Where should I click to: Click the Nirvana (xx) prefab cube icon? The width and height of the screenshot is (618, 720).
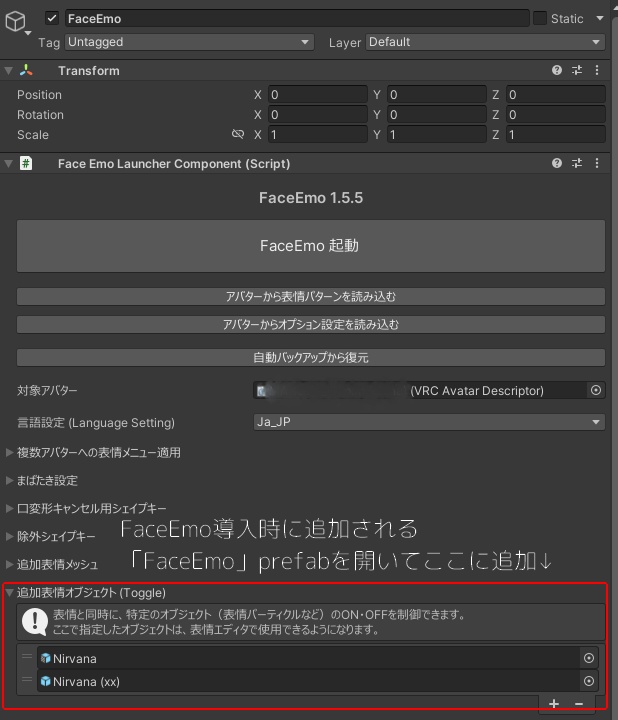(x=45, y=681)
